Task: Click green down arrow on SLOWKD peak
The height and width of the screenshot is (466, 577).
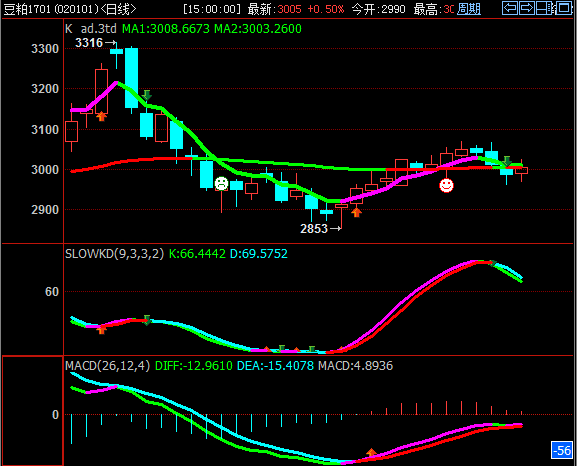Action: click(x=492, y=263)
